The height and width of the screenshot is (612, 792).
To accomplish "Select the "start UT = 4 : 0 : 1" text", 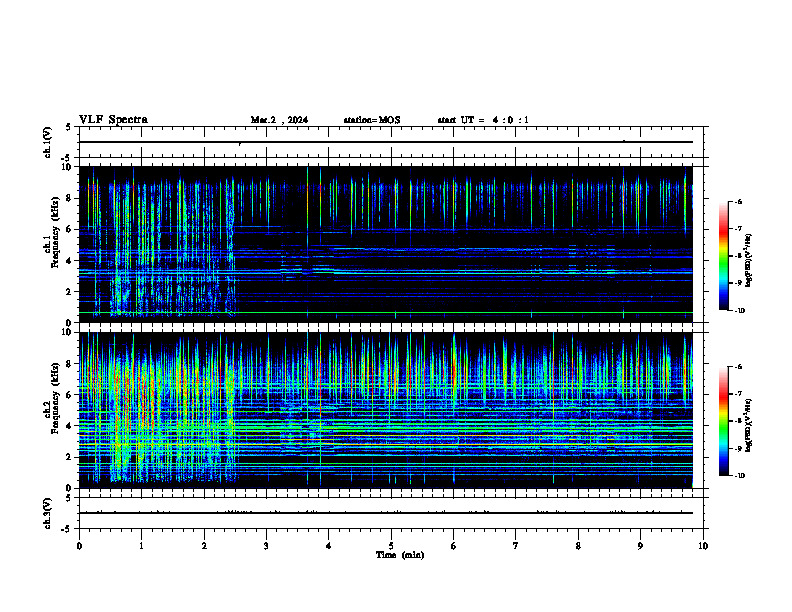I will pyautogui.click(x=483, y=120).
